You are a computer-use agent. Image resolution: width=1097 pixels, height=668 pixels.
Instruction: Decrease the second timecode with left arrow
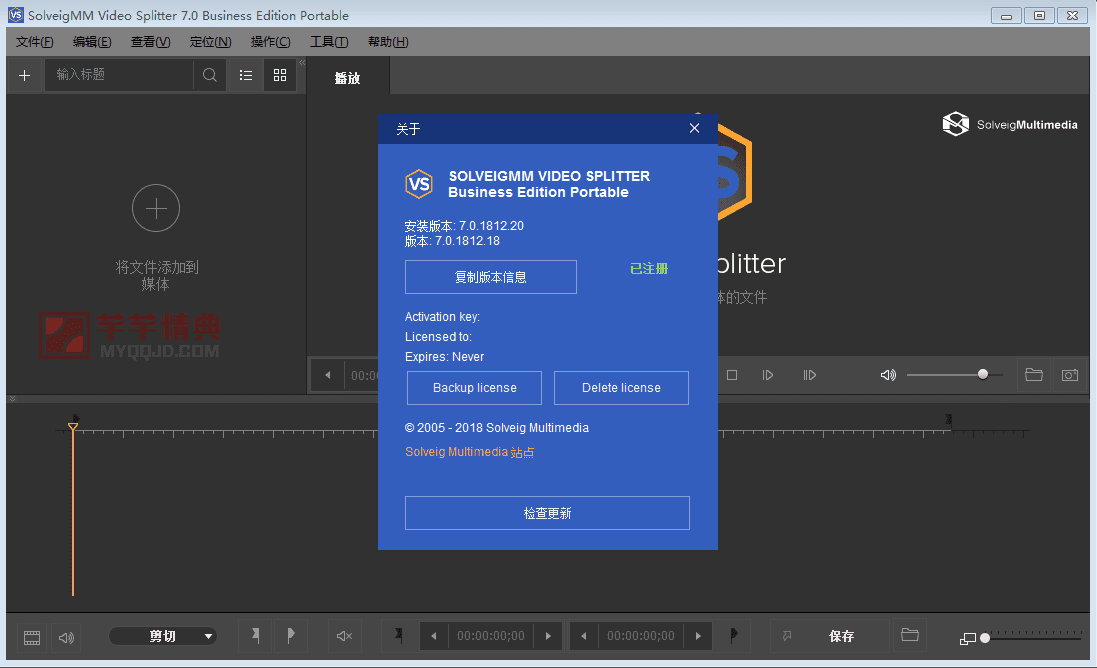coord(583,636)
